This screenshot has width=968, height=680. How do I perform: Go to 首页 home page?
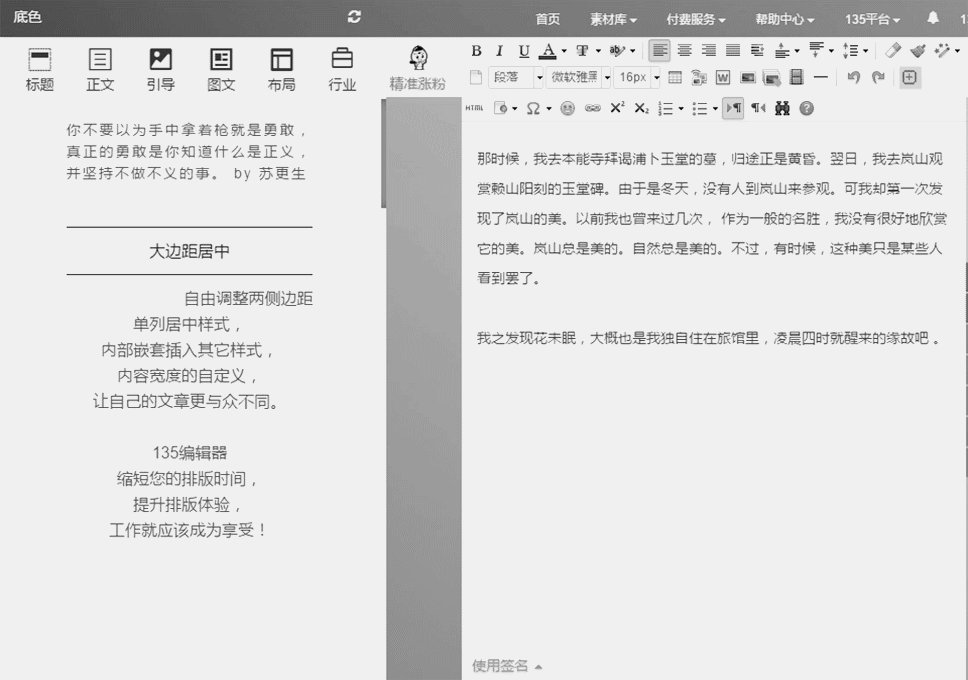pos(548,19)
